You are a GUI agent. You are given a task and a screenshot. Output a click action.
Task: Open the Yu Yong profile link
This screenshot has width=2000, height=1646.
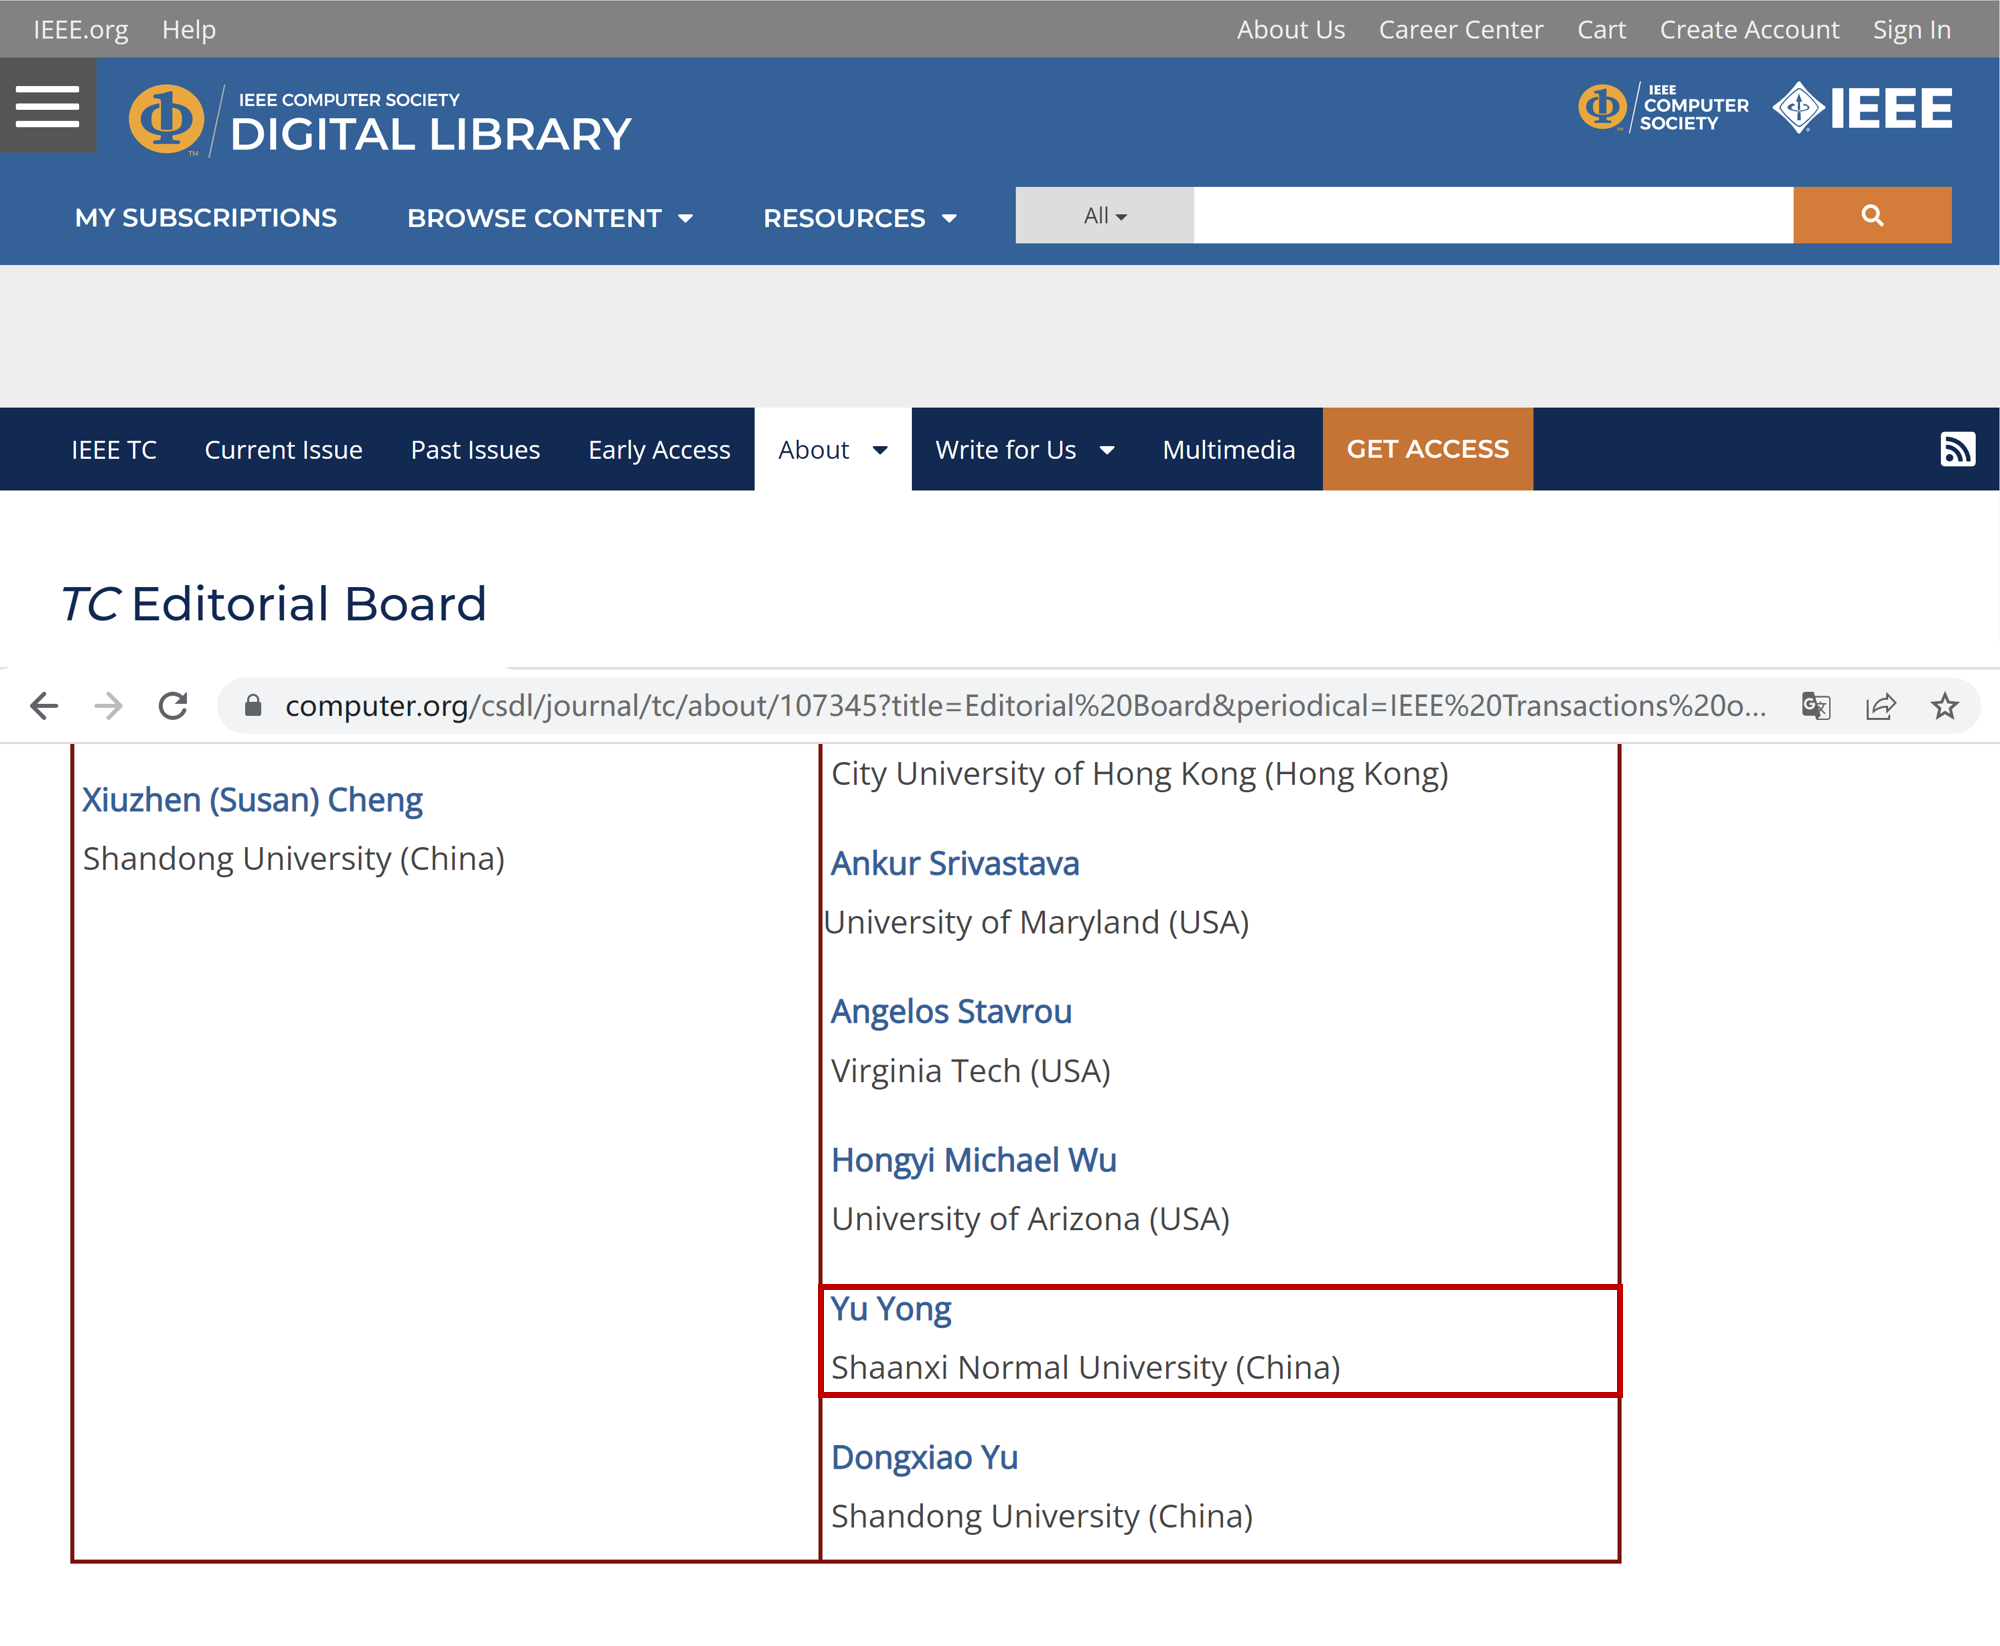[890, 1308]
